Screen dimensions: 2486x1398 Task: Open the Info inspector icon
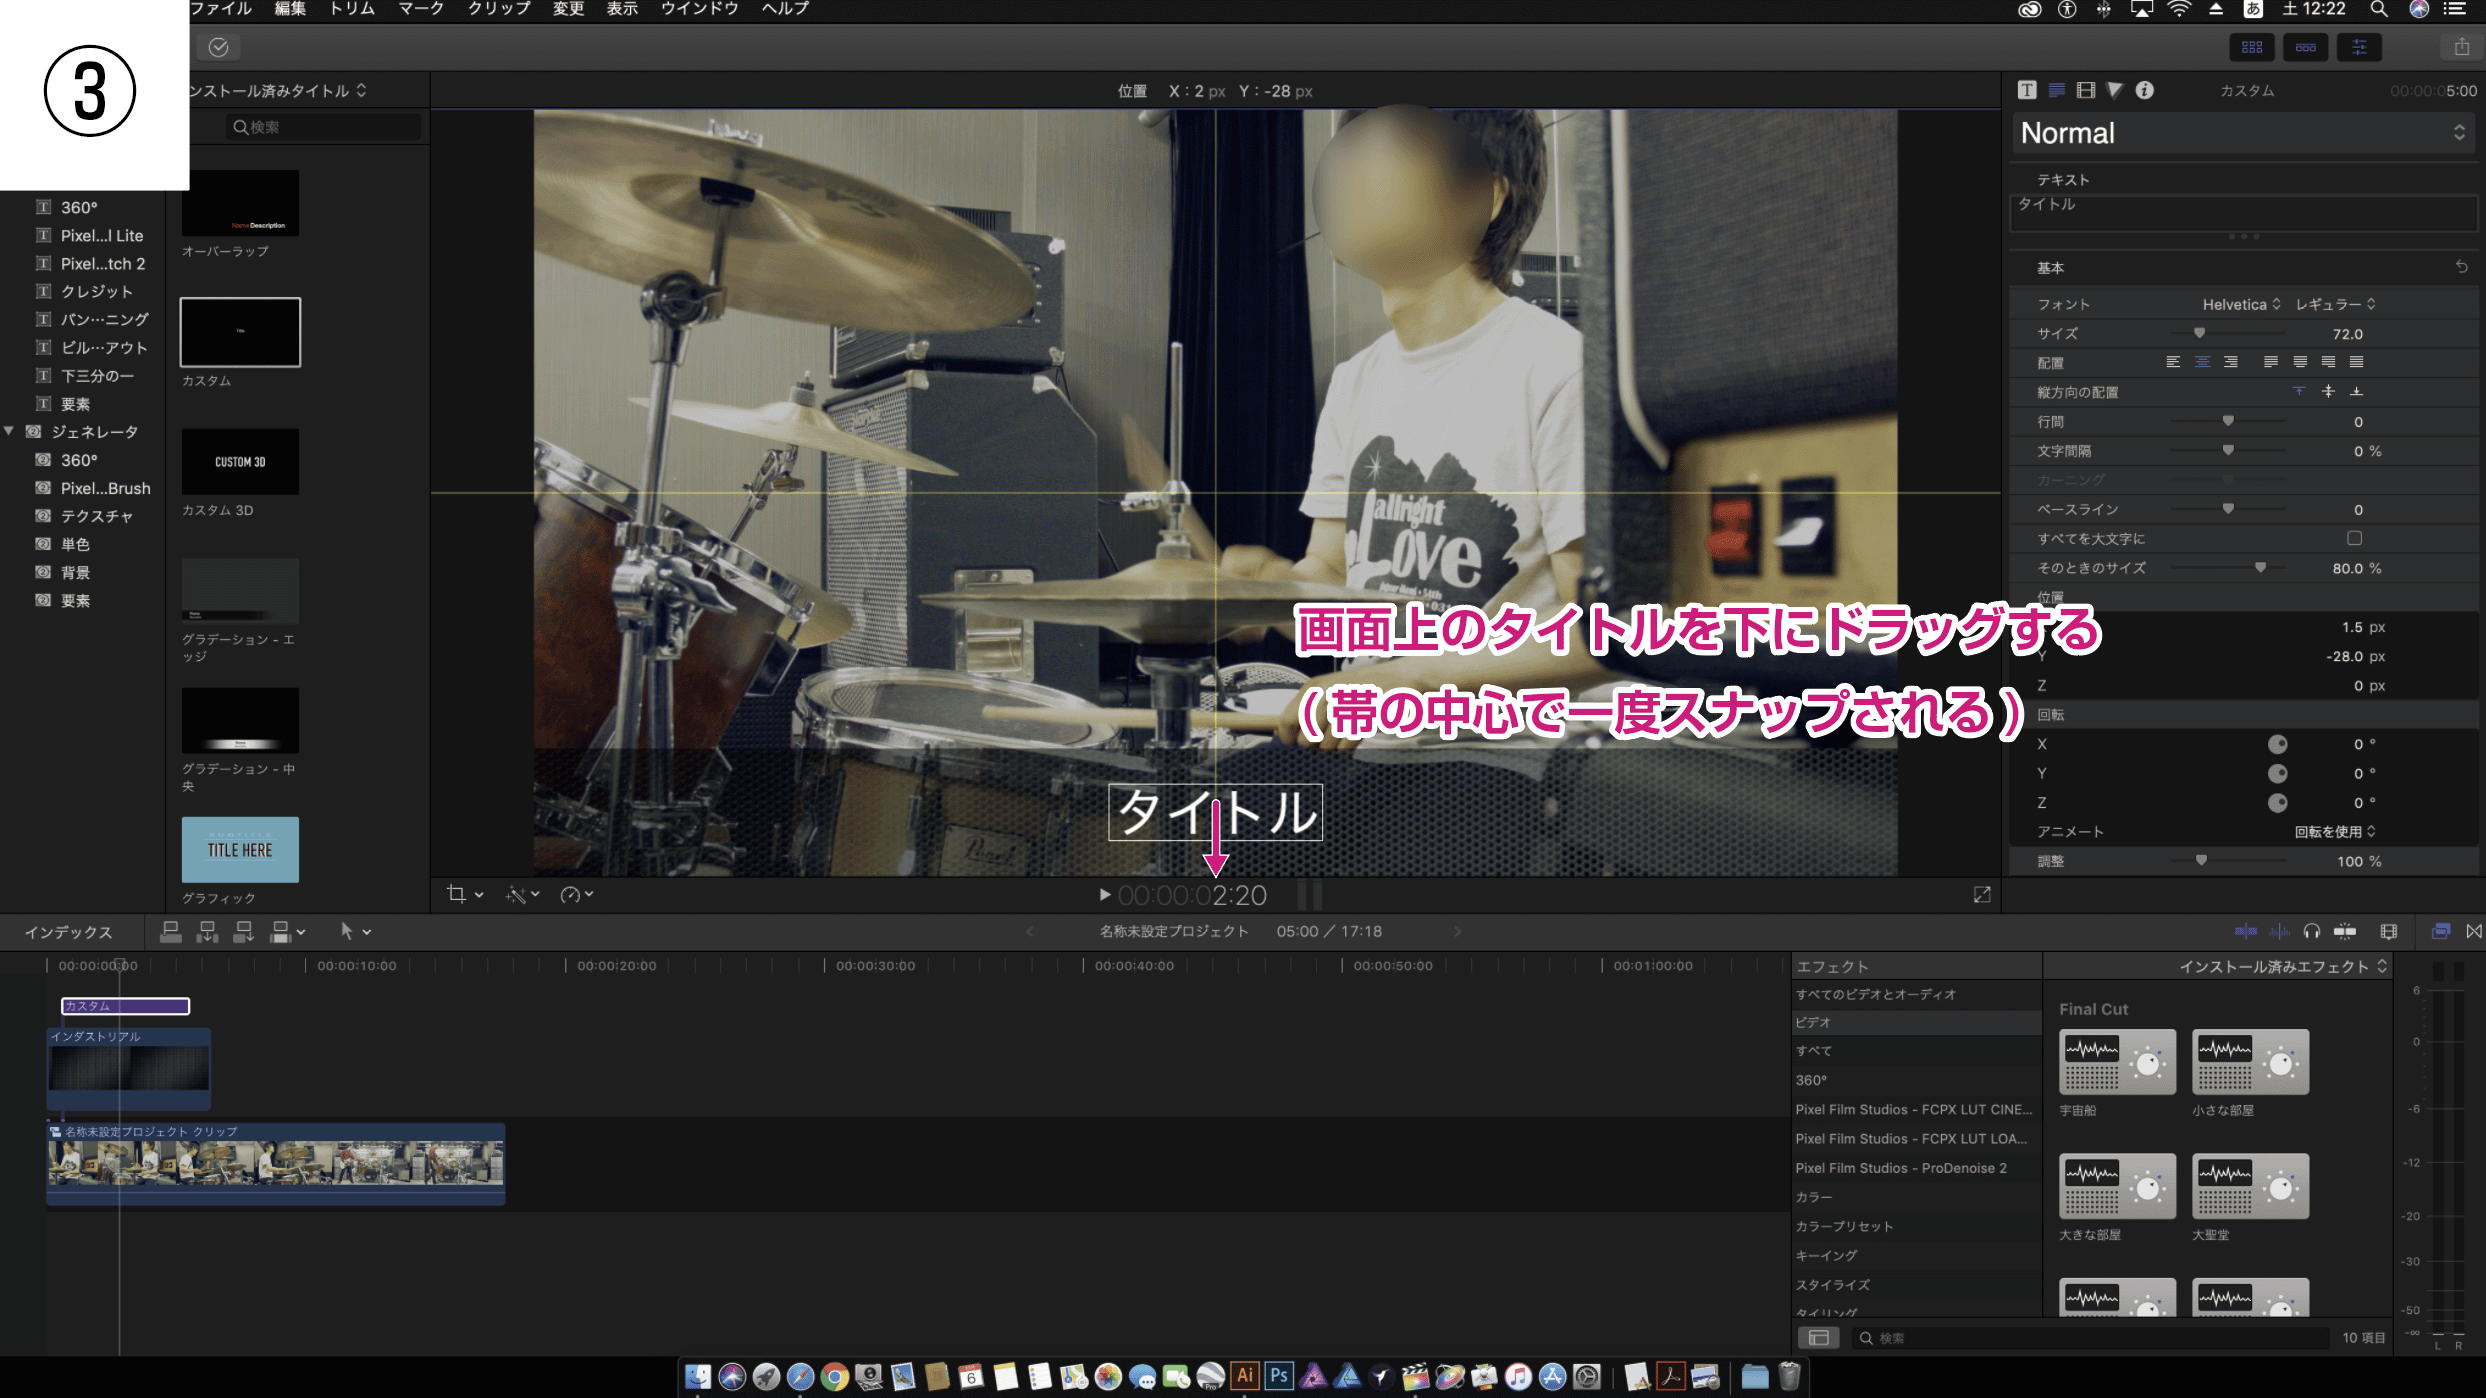pyautogui.click(x=2144, y=90)
